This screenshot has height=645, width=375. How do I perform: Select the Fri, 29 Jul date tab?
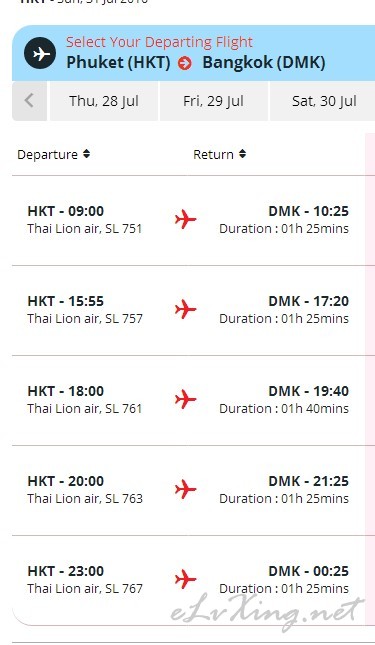click(x=213, y=101)
